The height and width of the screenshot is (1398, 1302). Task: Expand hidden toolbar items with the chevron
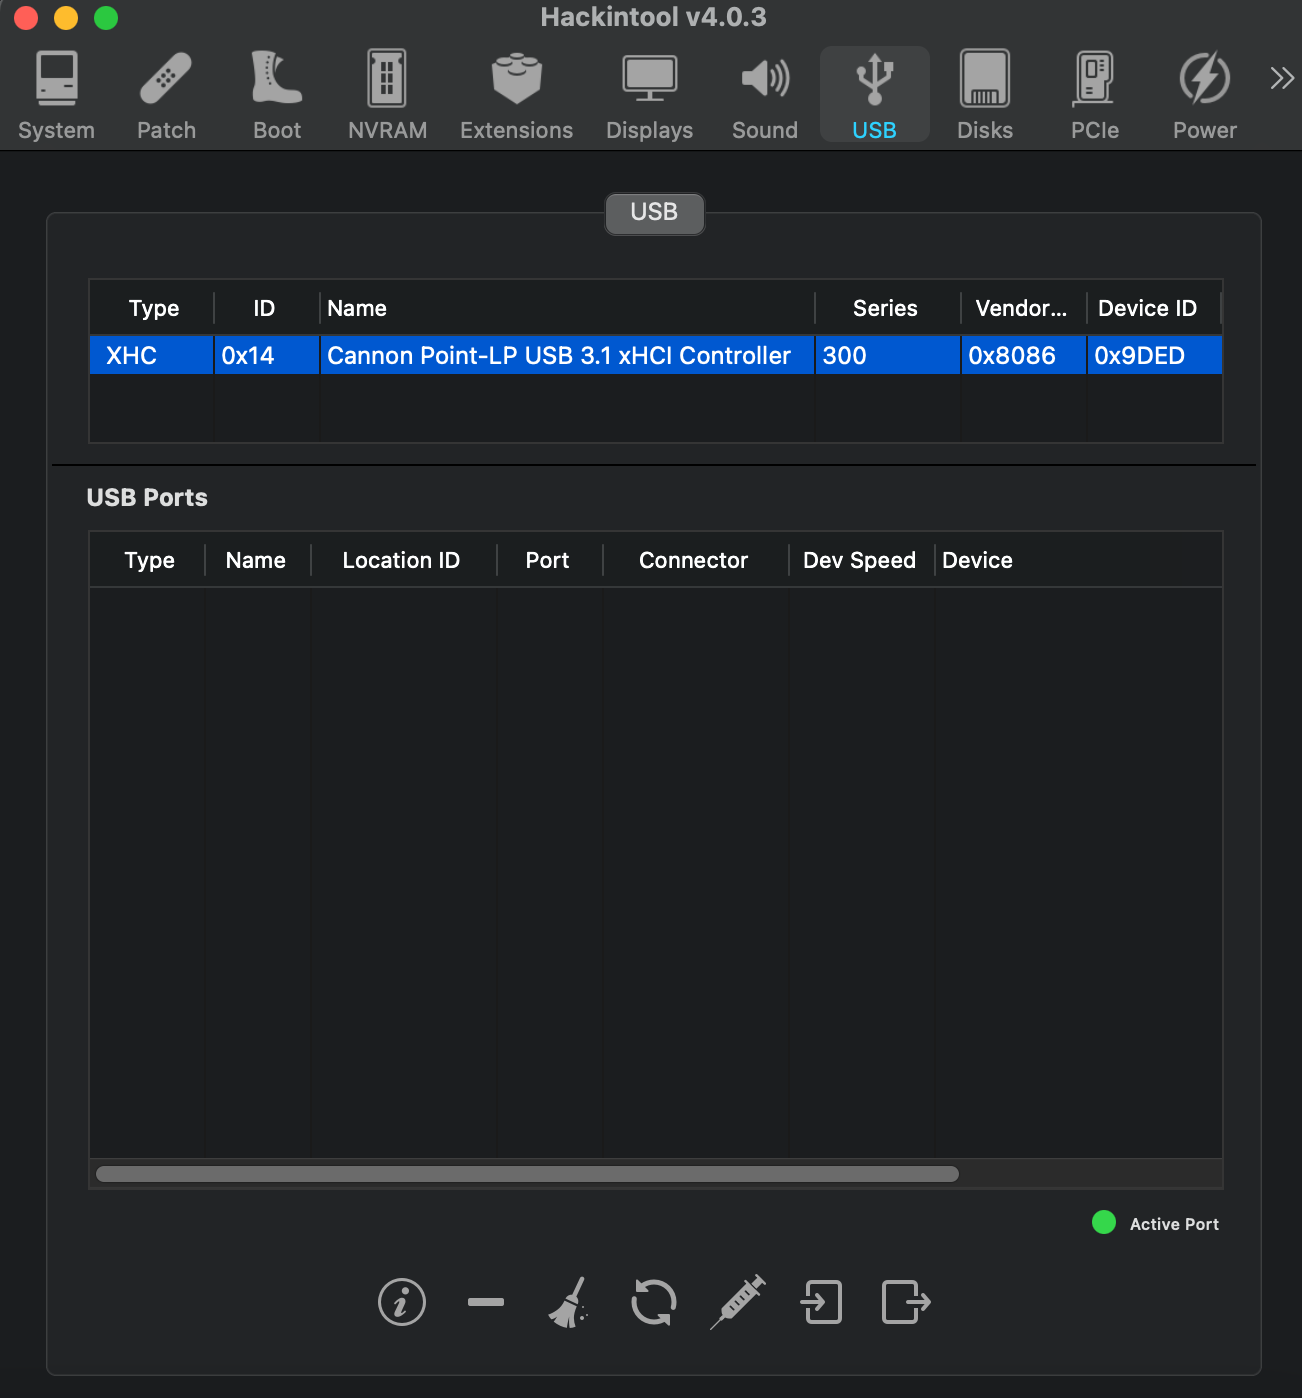1281,77
